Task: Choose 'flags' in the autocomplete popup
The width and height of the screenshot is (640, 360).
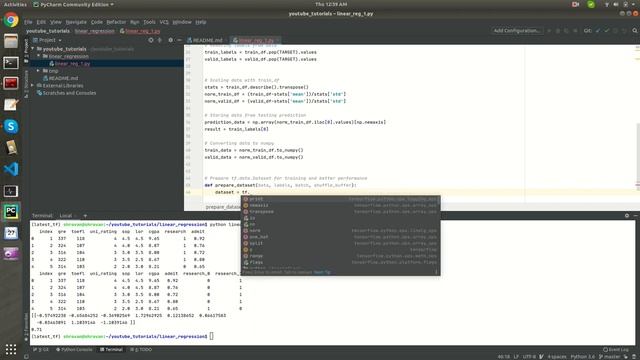Action: 340,262
